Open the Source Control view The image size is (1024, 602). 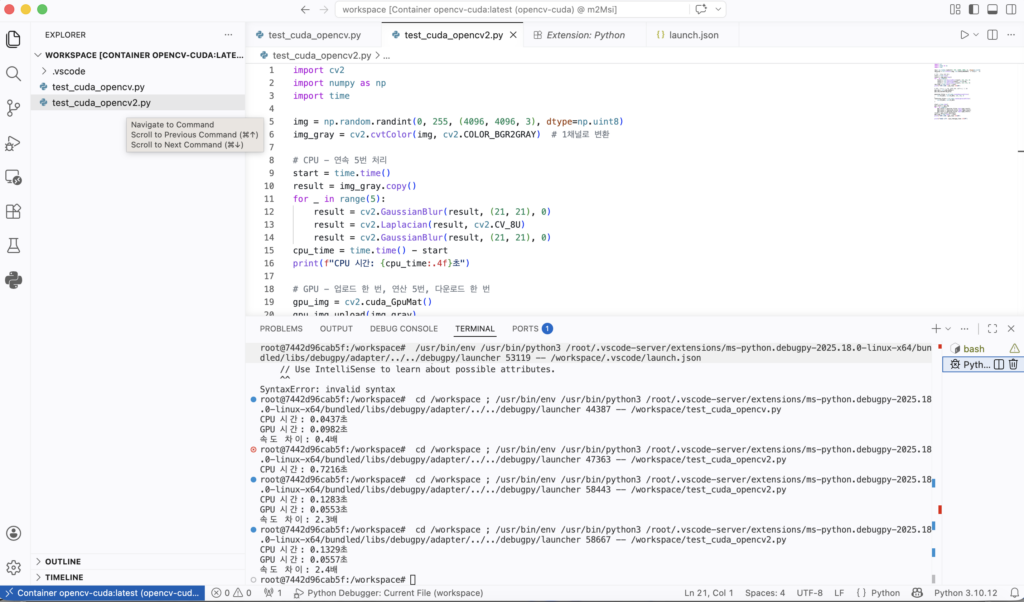point(14,108)
